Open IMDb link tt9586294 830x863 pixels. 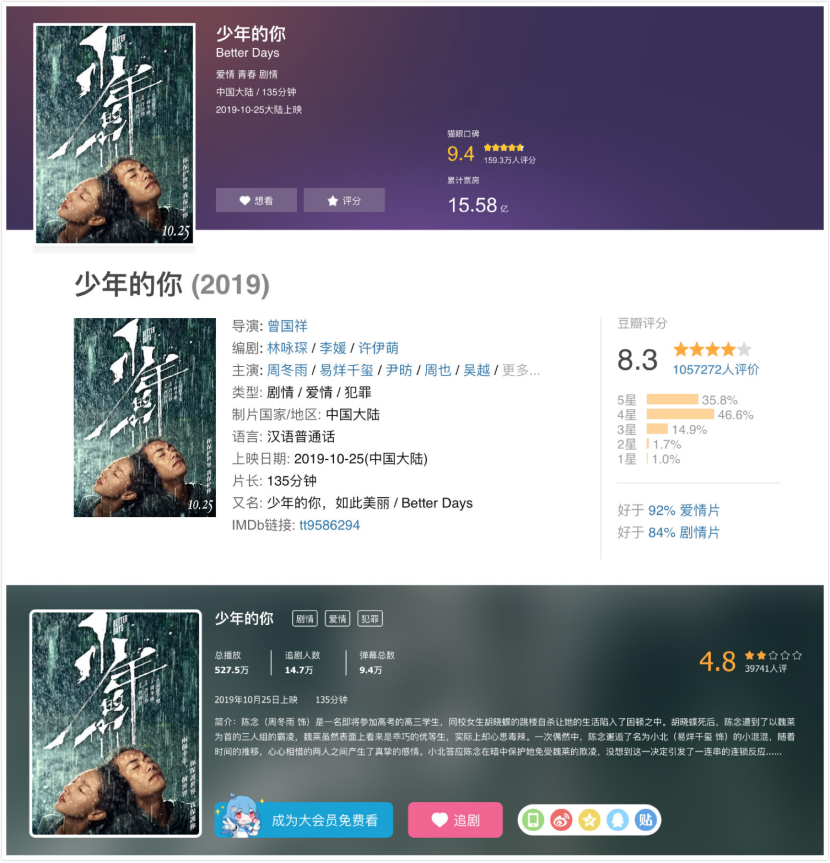tap(330, 525)
